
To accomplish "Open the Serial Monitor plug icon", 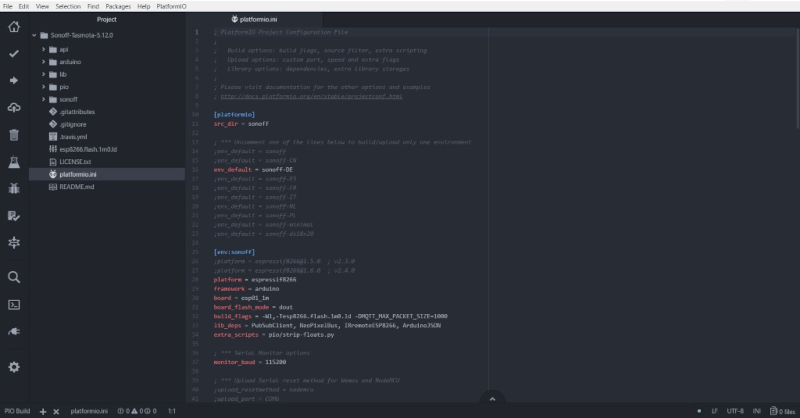I will 14,331.
